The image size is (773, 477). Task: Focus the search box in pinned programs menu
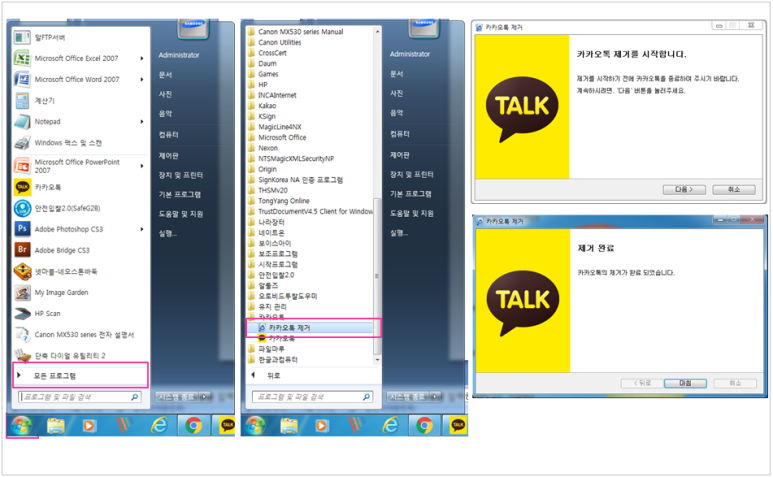[x=80, y=397]
